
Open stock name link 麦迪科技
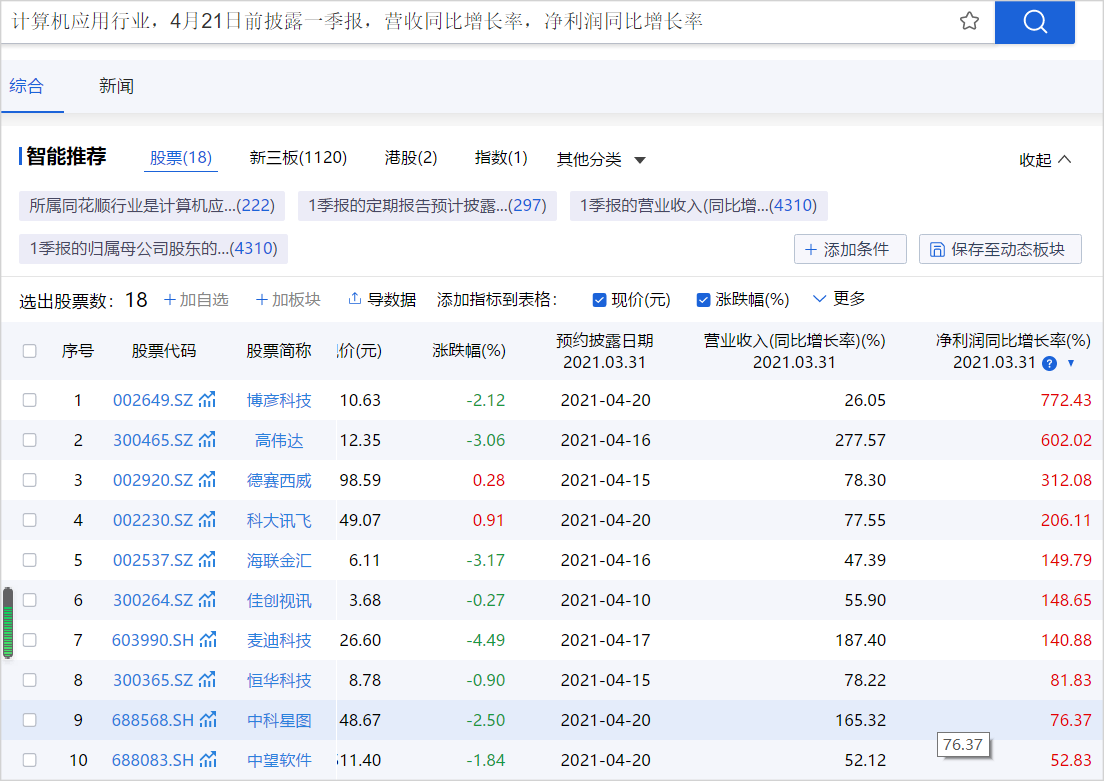point(279,641)
